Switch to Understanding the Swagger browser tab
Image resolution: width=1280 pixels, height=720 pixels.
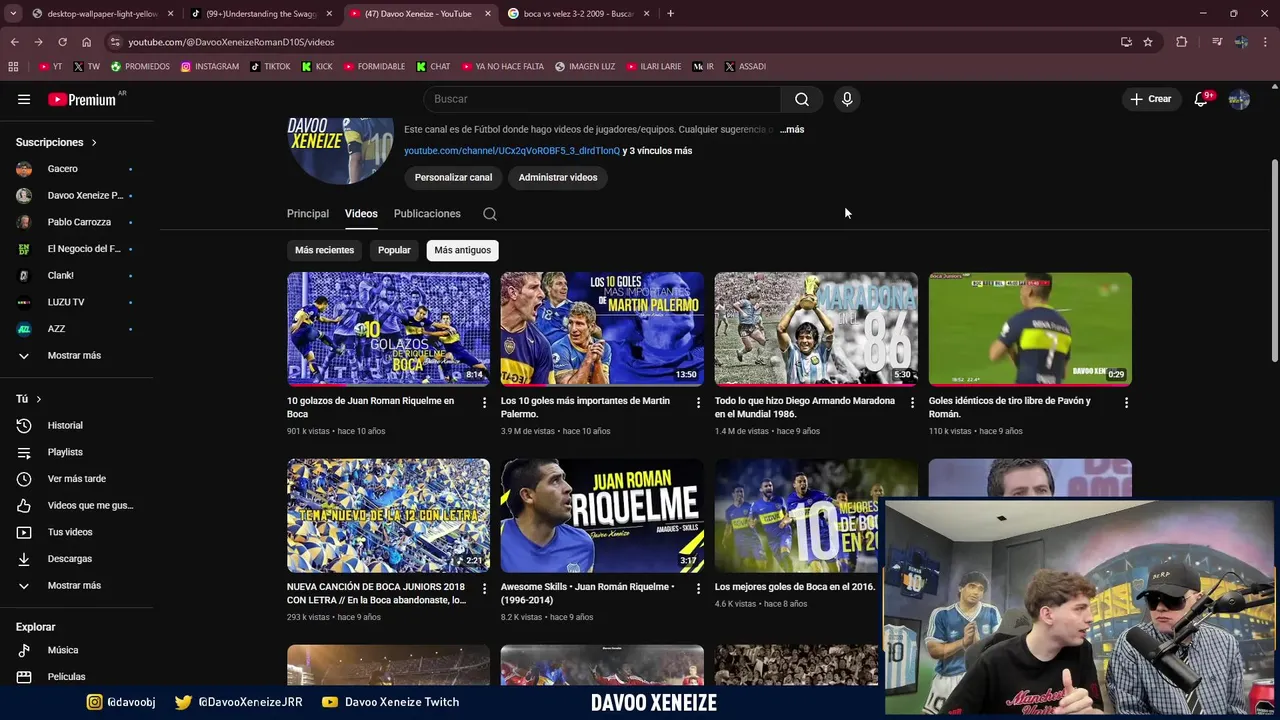click(260, 14)
